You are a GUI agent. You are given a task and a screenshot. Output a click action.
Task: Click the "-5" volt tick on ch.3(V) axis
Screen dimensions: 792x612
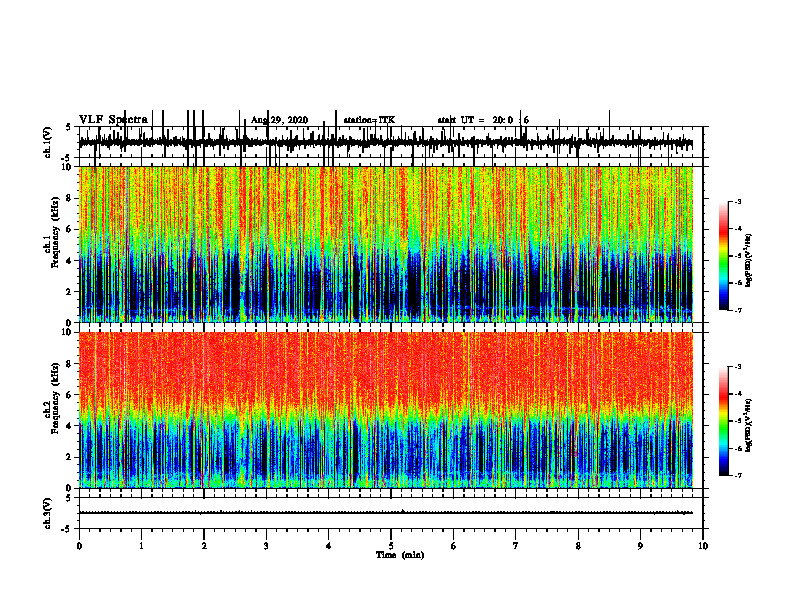coord(68,529)
